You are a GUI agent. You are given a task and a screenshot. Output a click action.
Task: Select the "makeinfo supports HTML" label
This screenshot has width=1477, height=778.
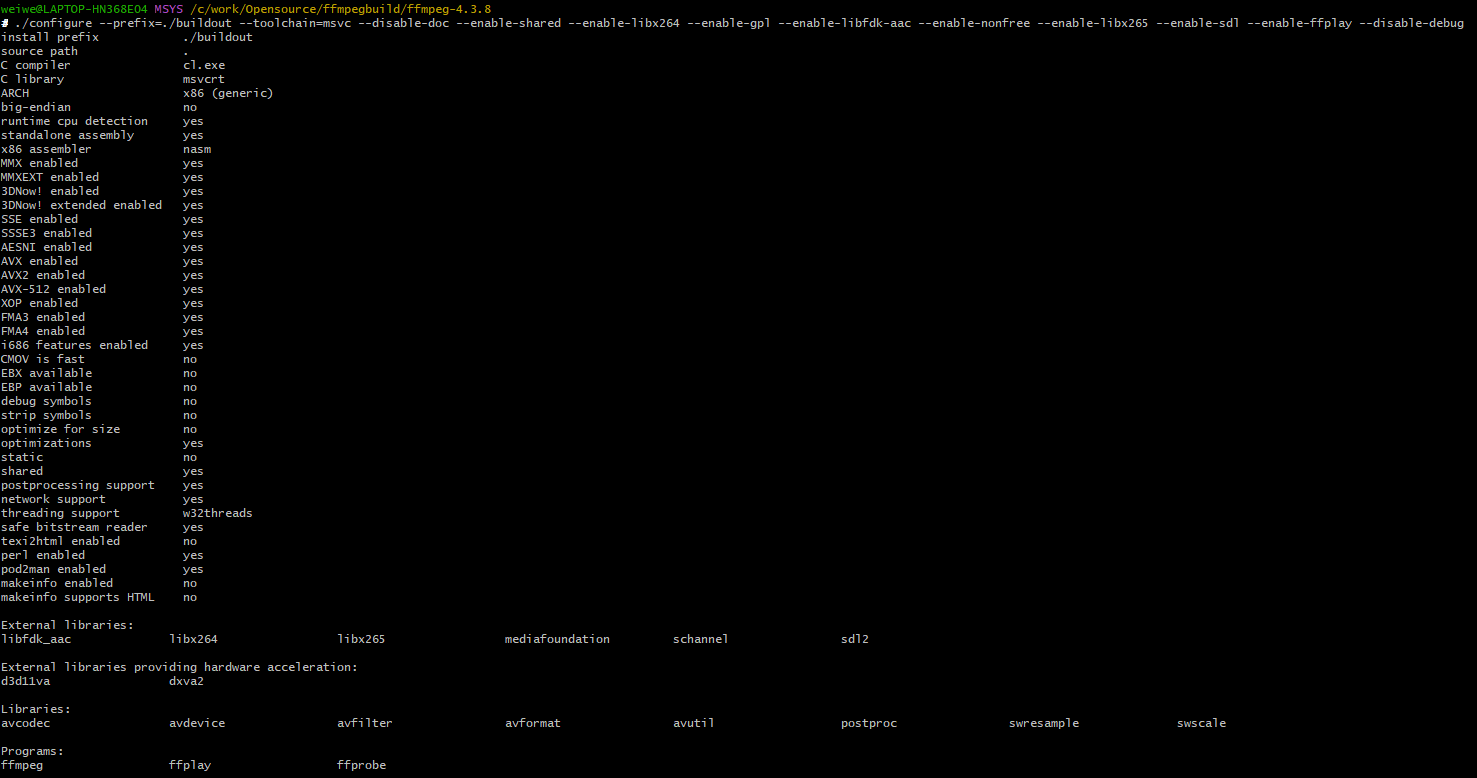pyautogui.click(x=78, y=597)
